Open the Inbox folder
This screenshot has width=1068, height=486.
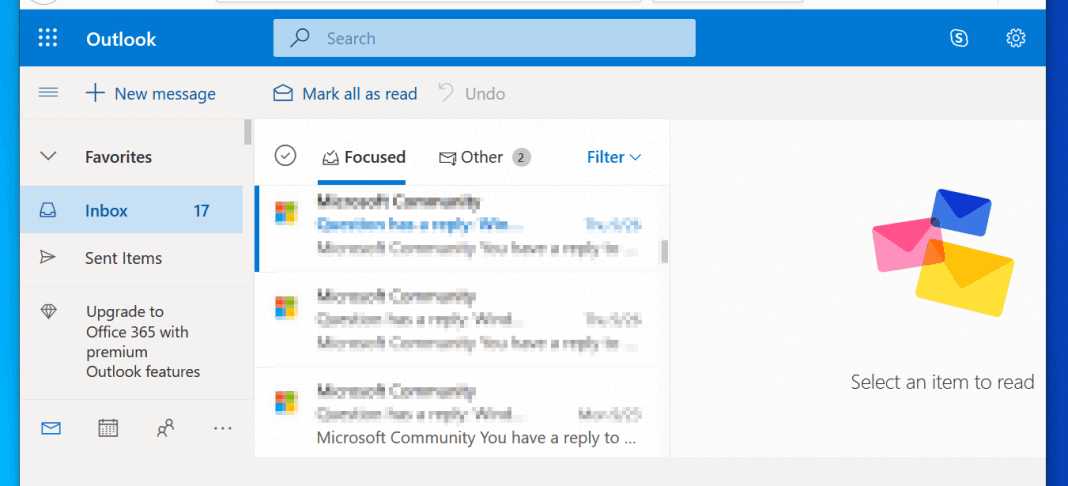pyautogui.click(x=131, y=211)
